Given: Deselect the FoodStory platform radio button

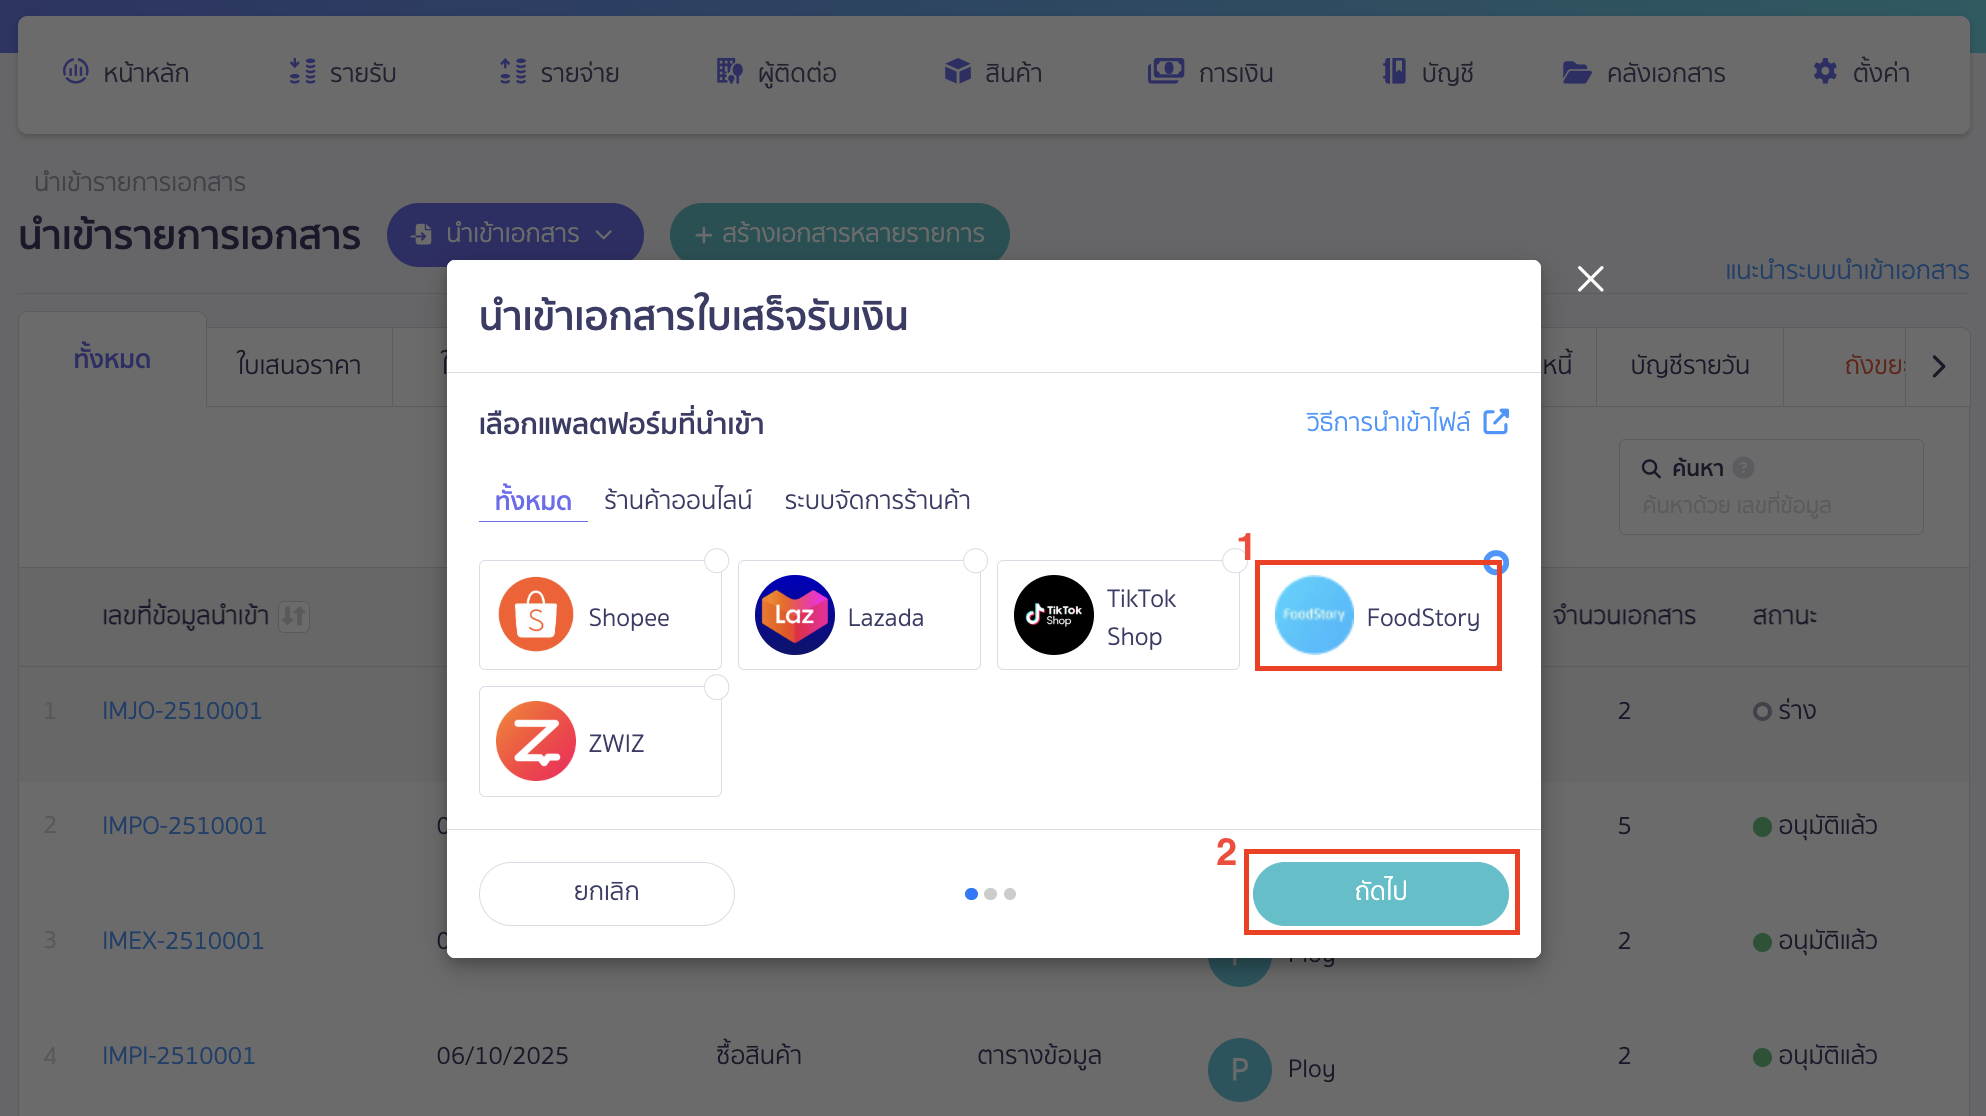Looking at the screenshot, I should click(1494, 561).
